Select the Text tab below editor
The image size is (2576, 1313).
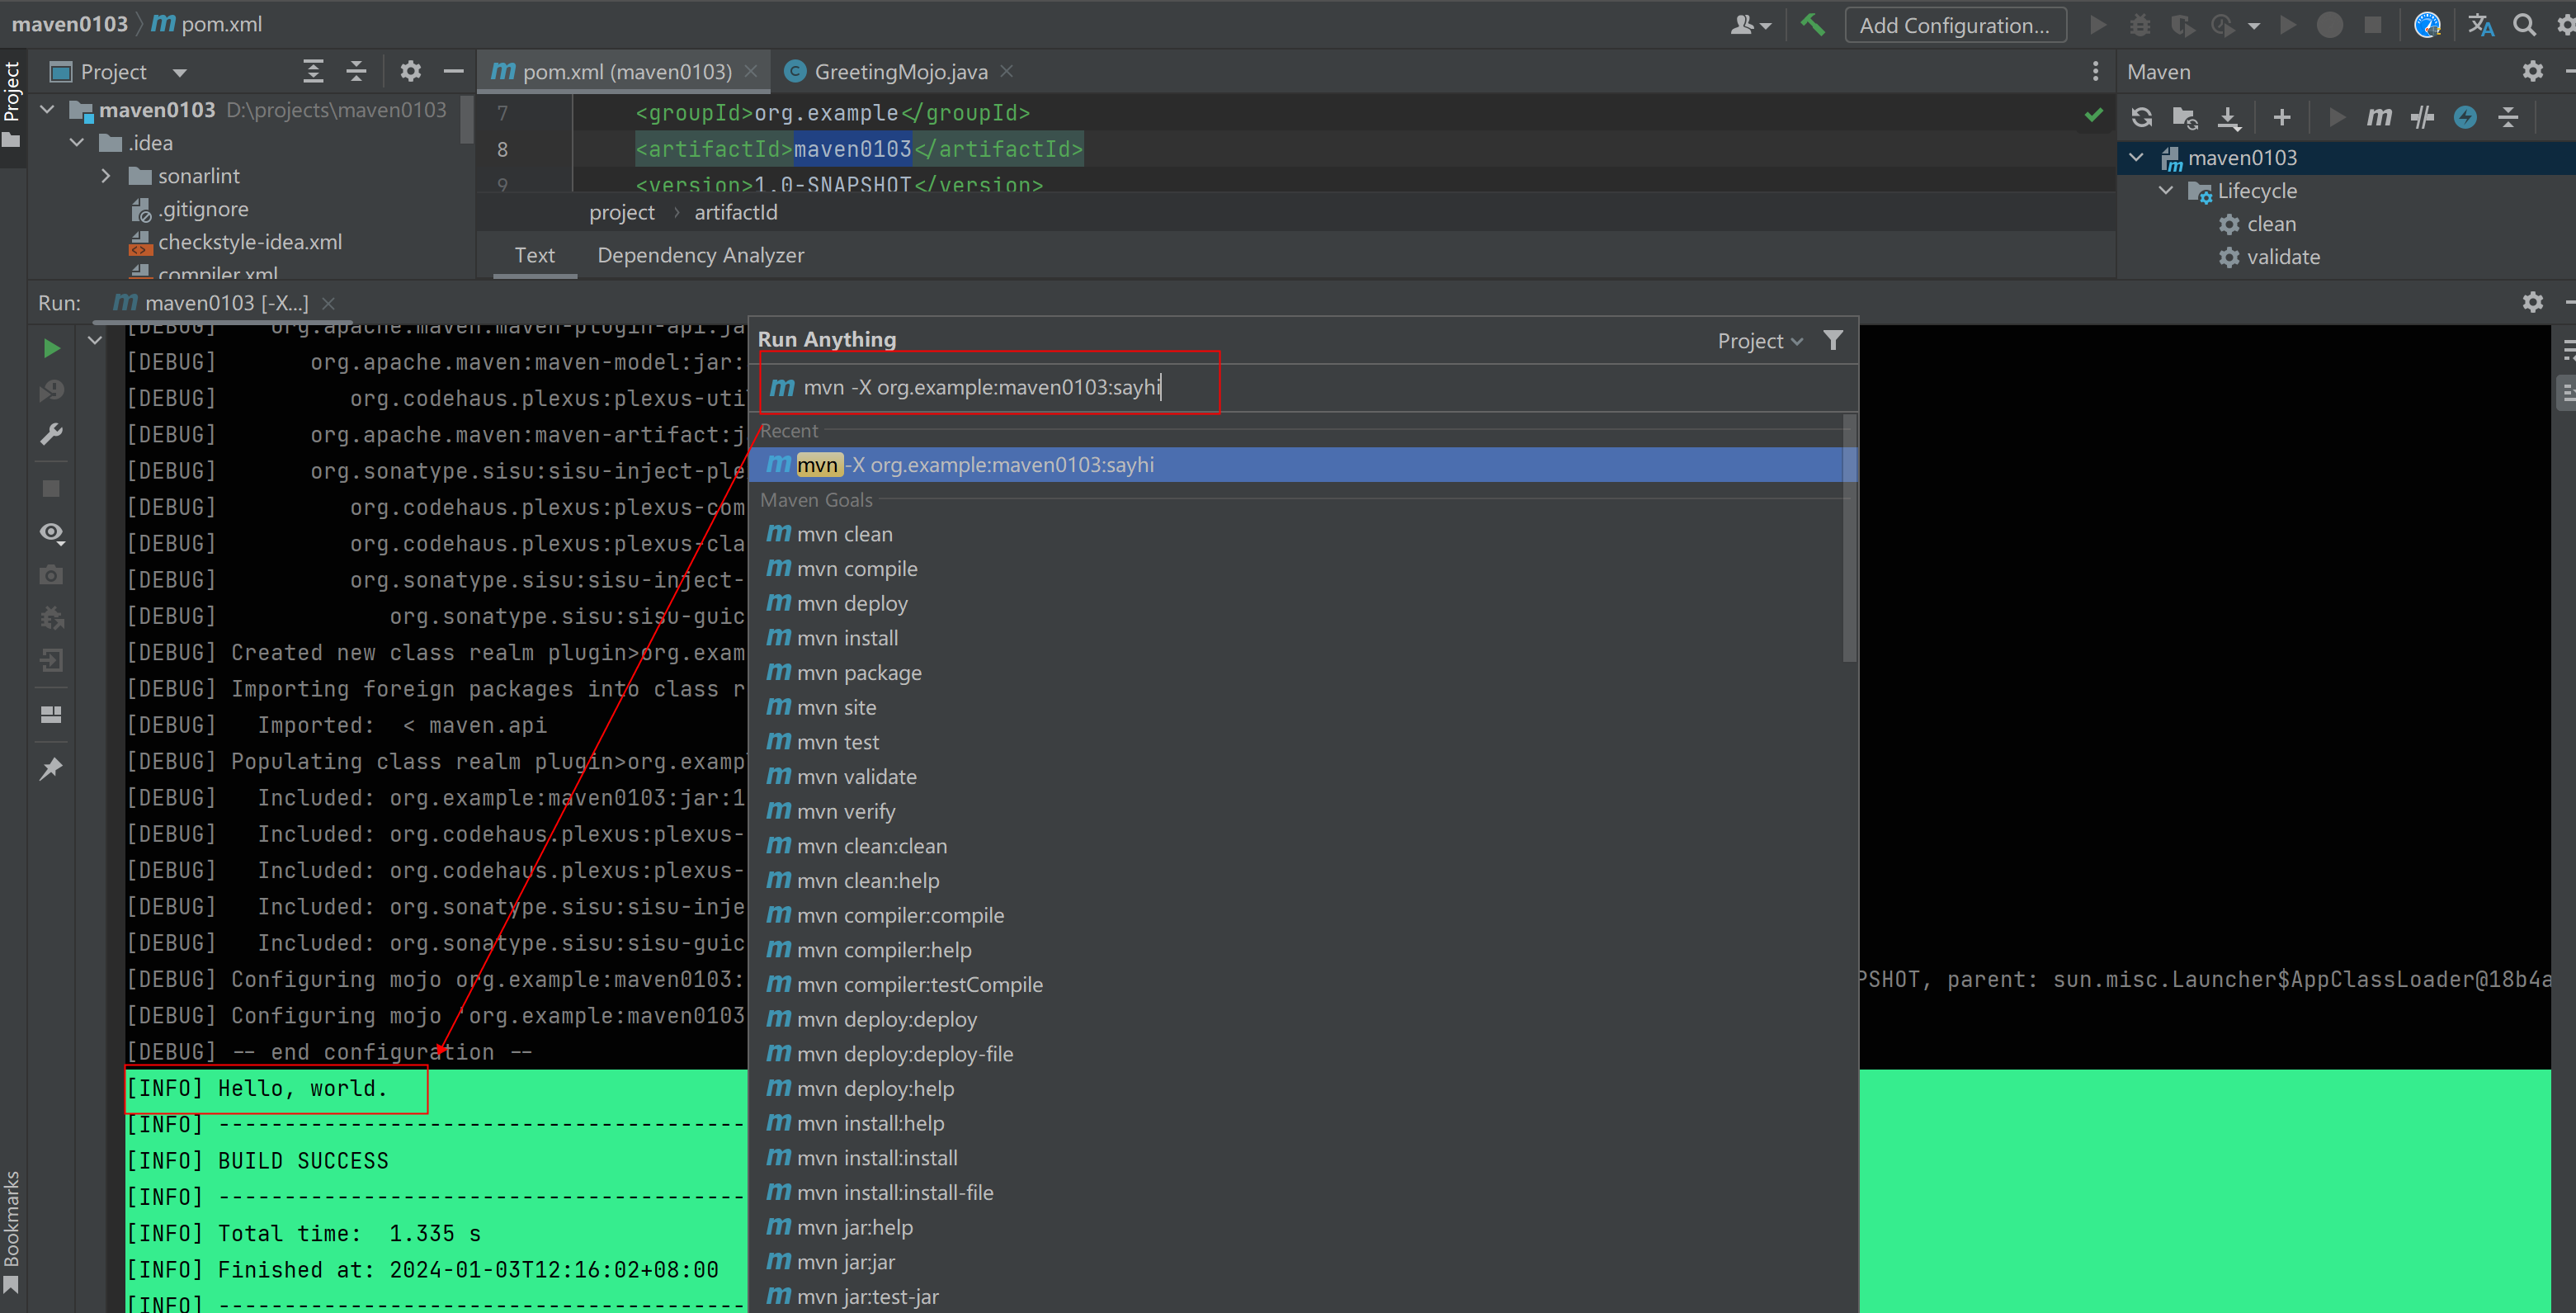point(535,255)
